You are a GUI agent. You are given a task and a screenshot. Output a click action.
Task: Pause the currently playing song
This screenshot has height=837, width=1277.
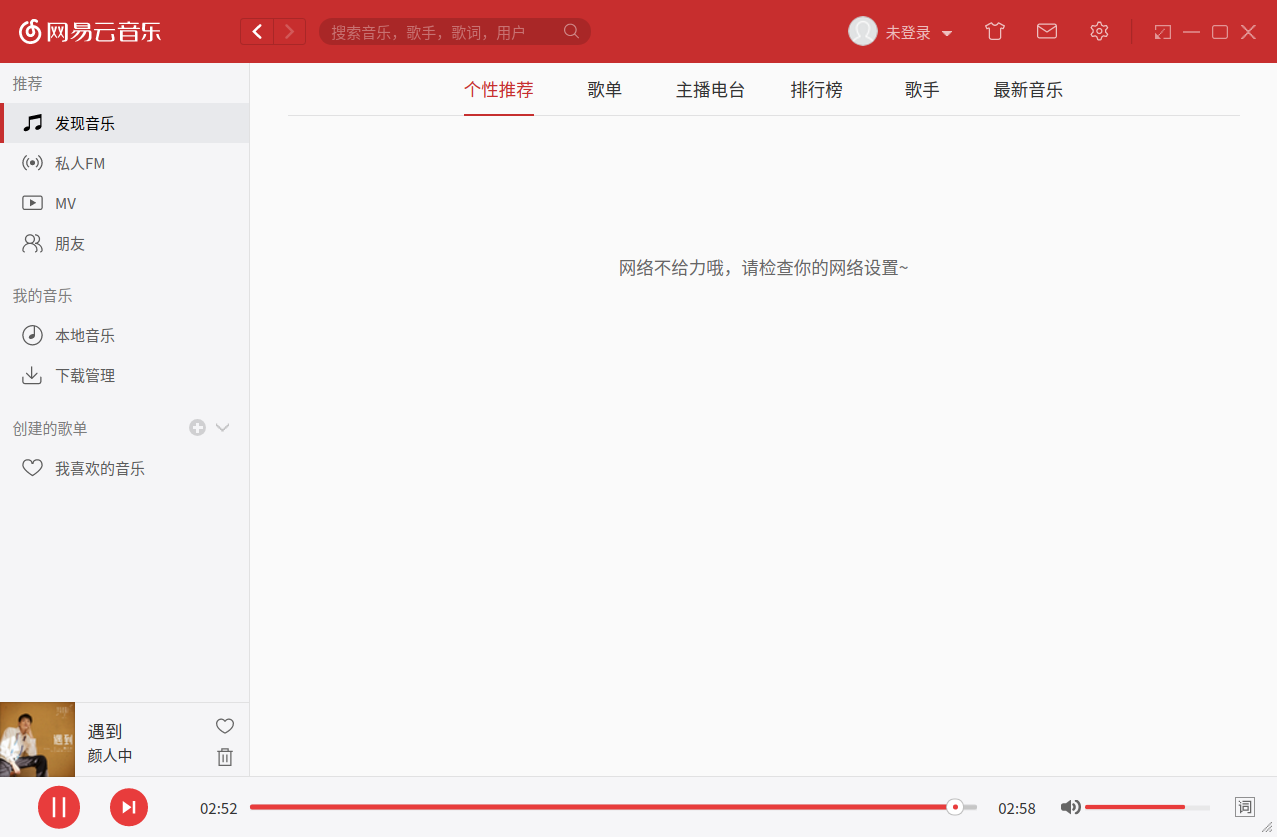click(x=59, y=806)
